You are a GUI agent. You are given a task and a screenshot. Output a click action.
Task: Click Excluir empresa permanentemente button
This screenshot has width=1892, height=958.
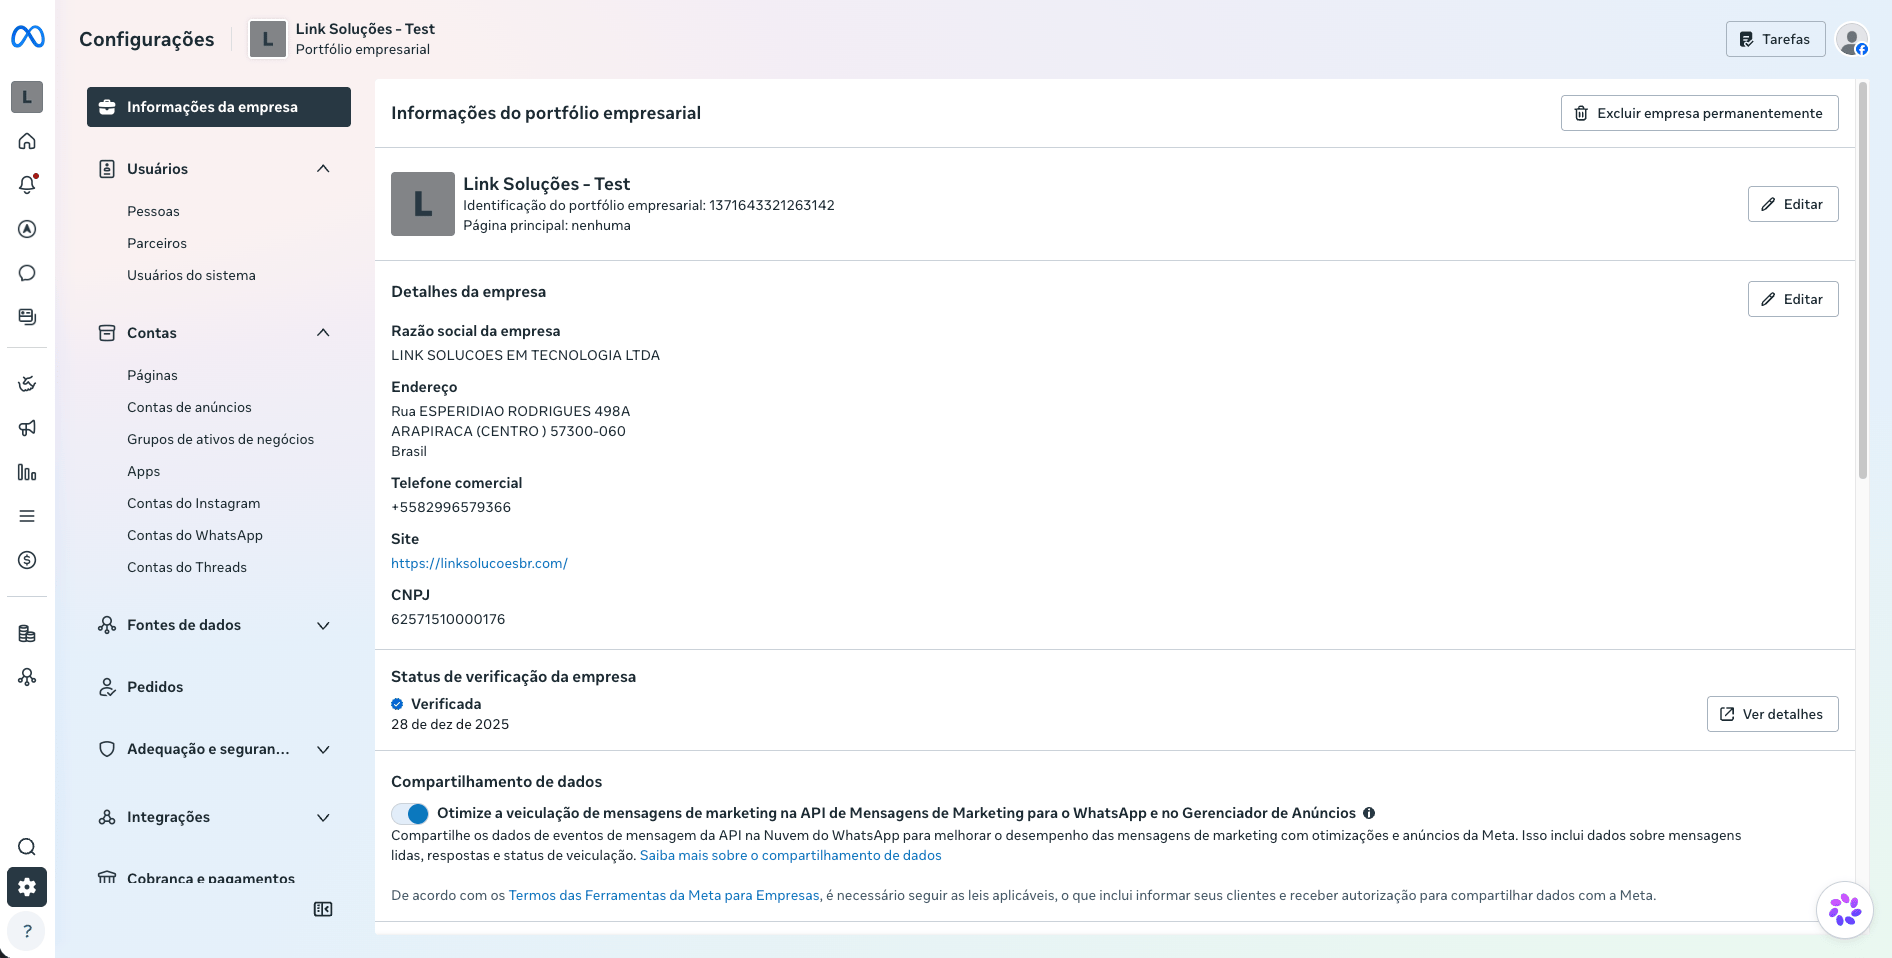tap(1699, 113)
